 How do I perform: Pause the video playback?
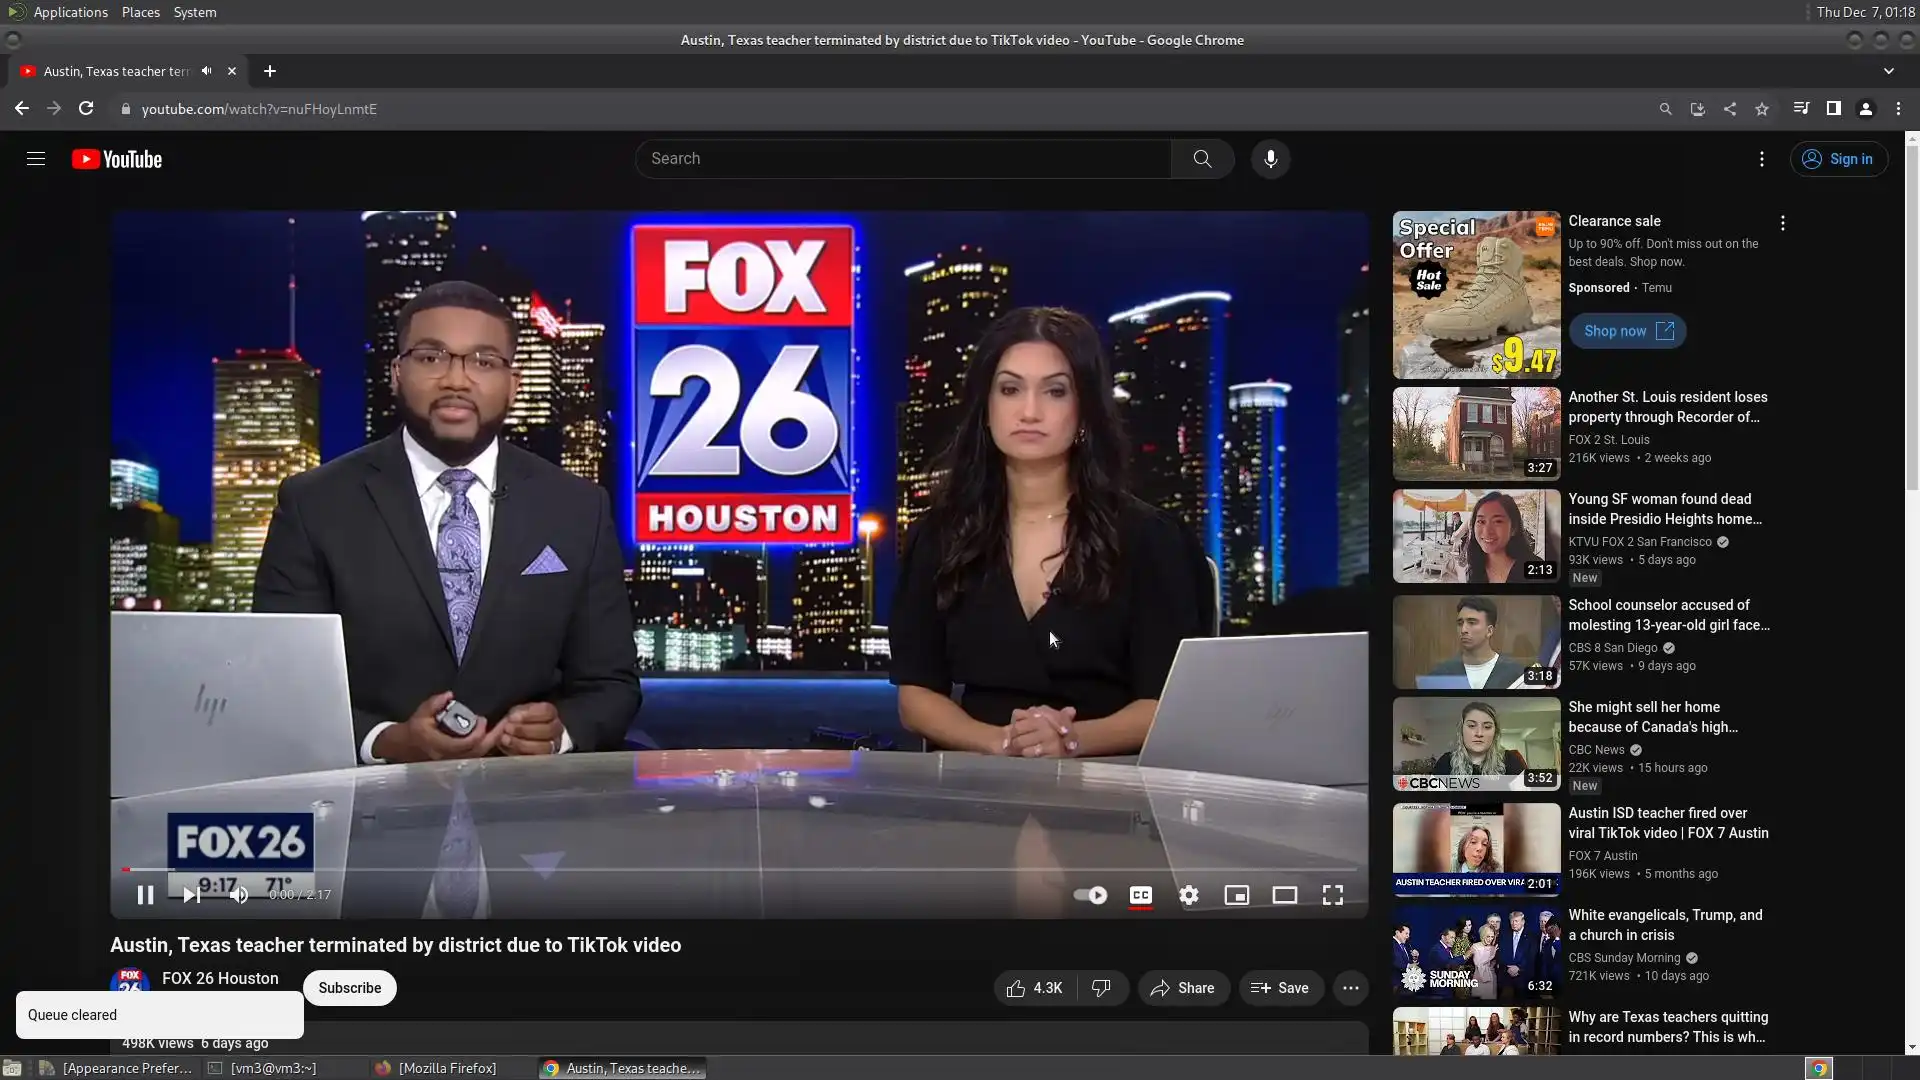[x=145, y=895]
